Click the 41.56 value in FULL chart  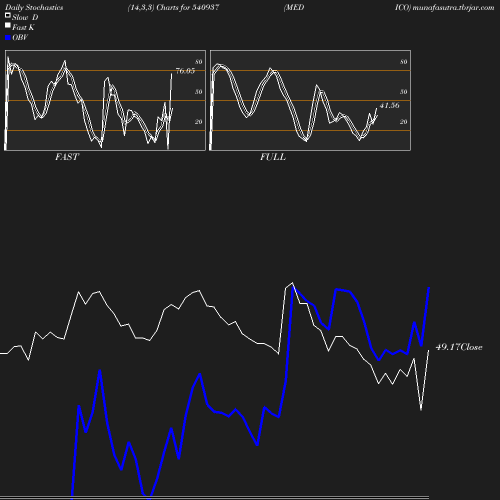[x=389, y=105]
